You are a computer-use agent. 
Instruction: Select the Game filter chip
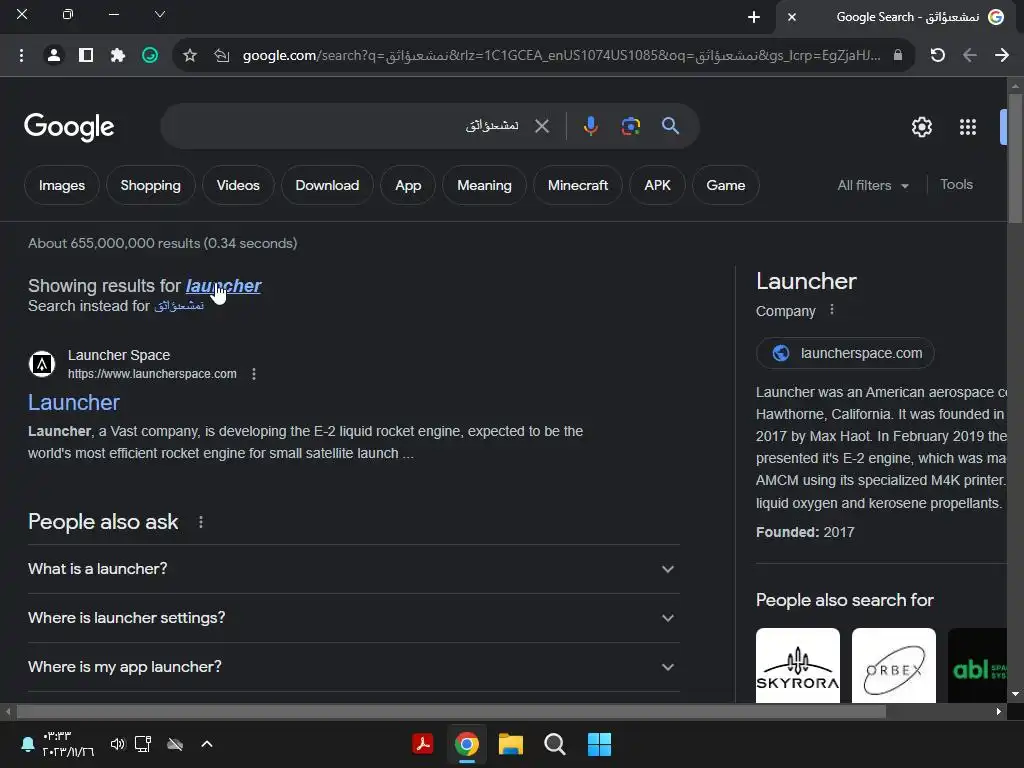tap(726, 185)
